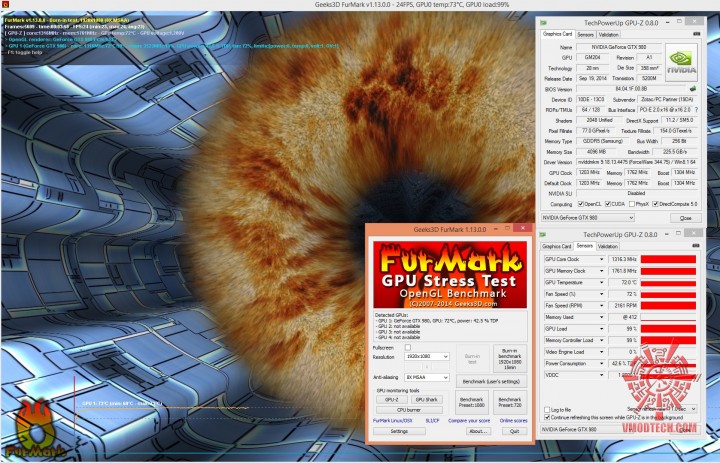
Task: Open the Video Engine Load sensor dropdown
Action: point(602,352)
